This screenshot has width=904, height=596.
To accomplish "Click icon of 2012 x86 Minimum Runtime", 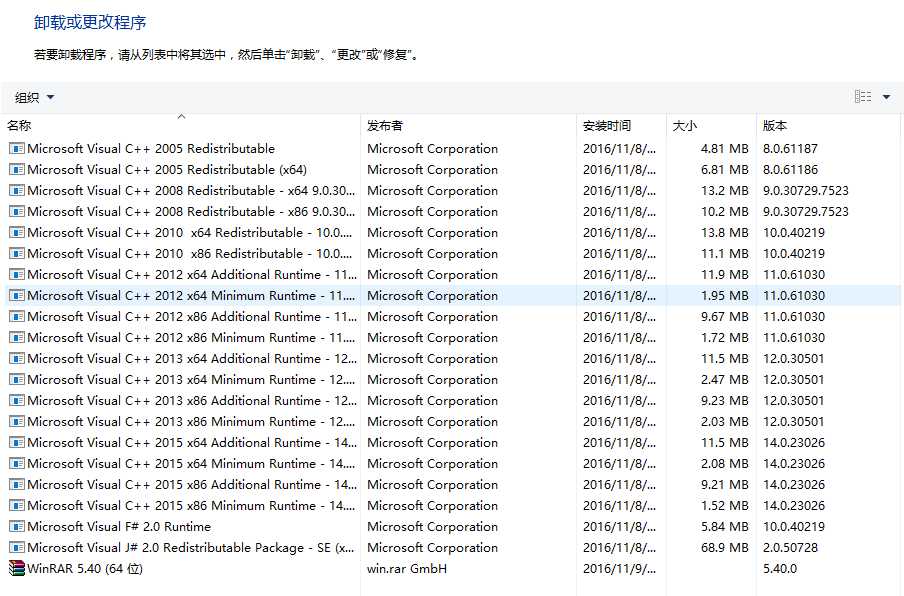I will 17,338.
